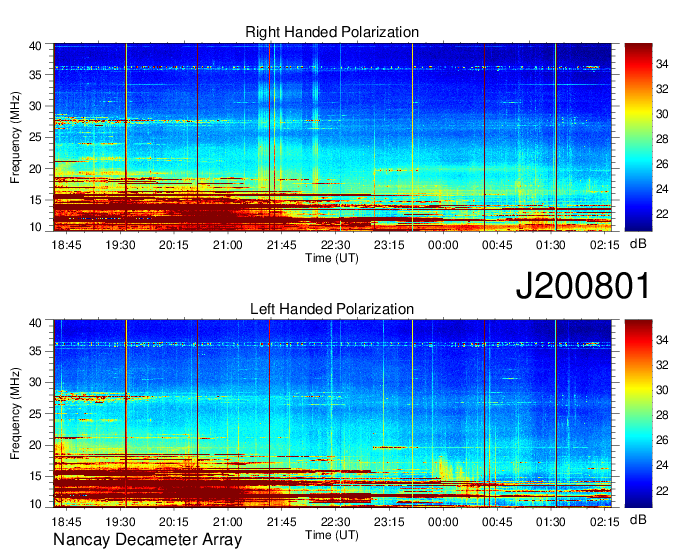The width and height of the screenshot is (680, 552).
Task: Click dB unit beside Right Handed color bar
Action: click(638, 244)
